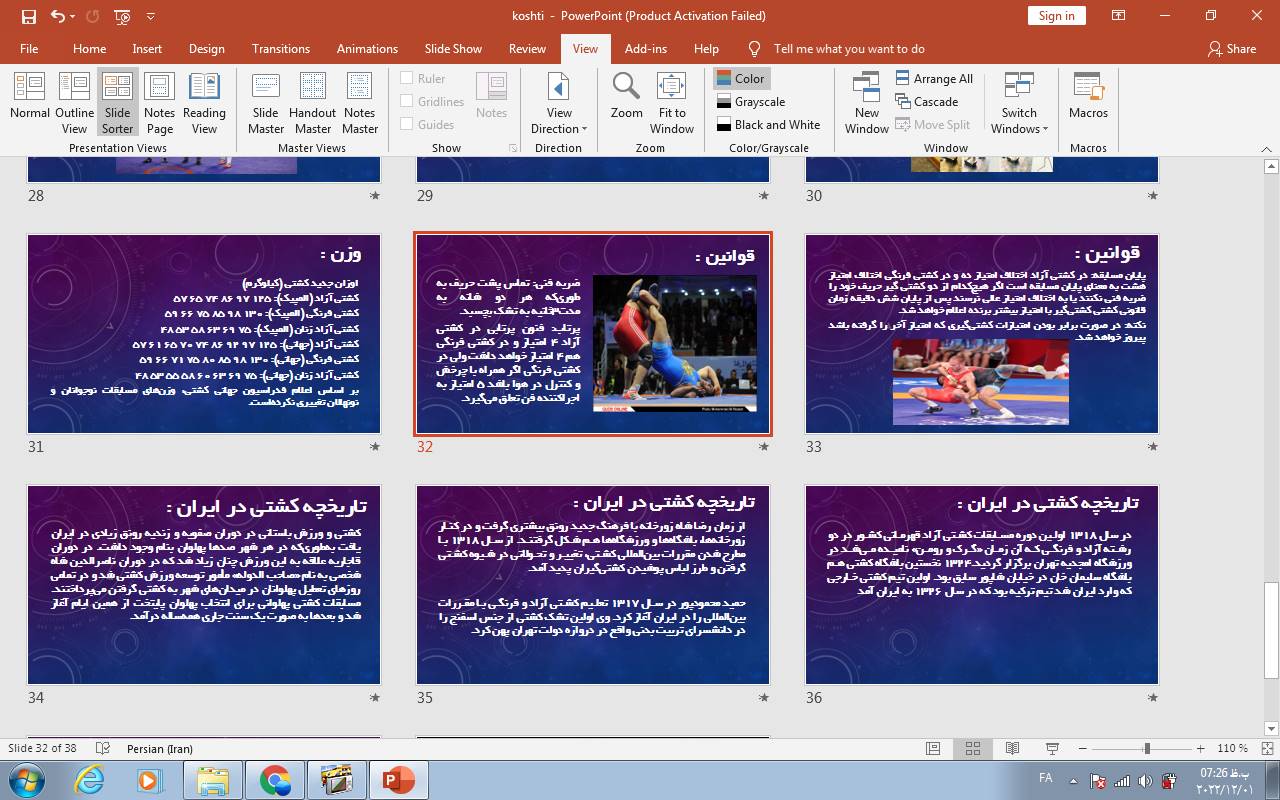Select slide 35 thumbnail

pos(593,584)
